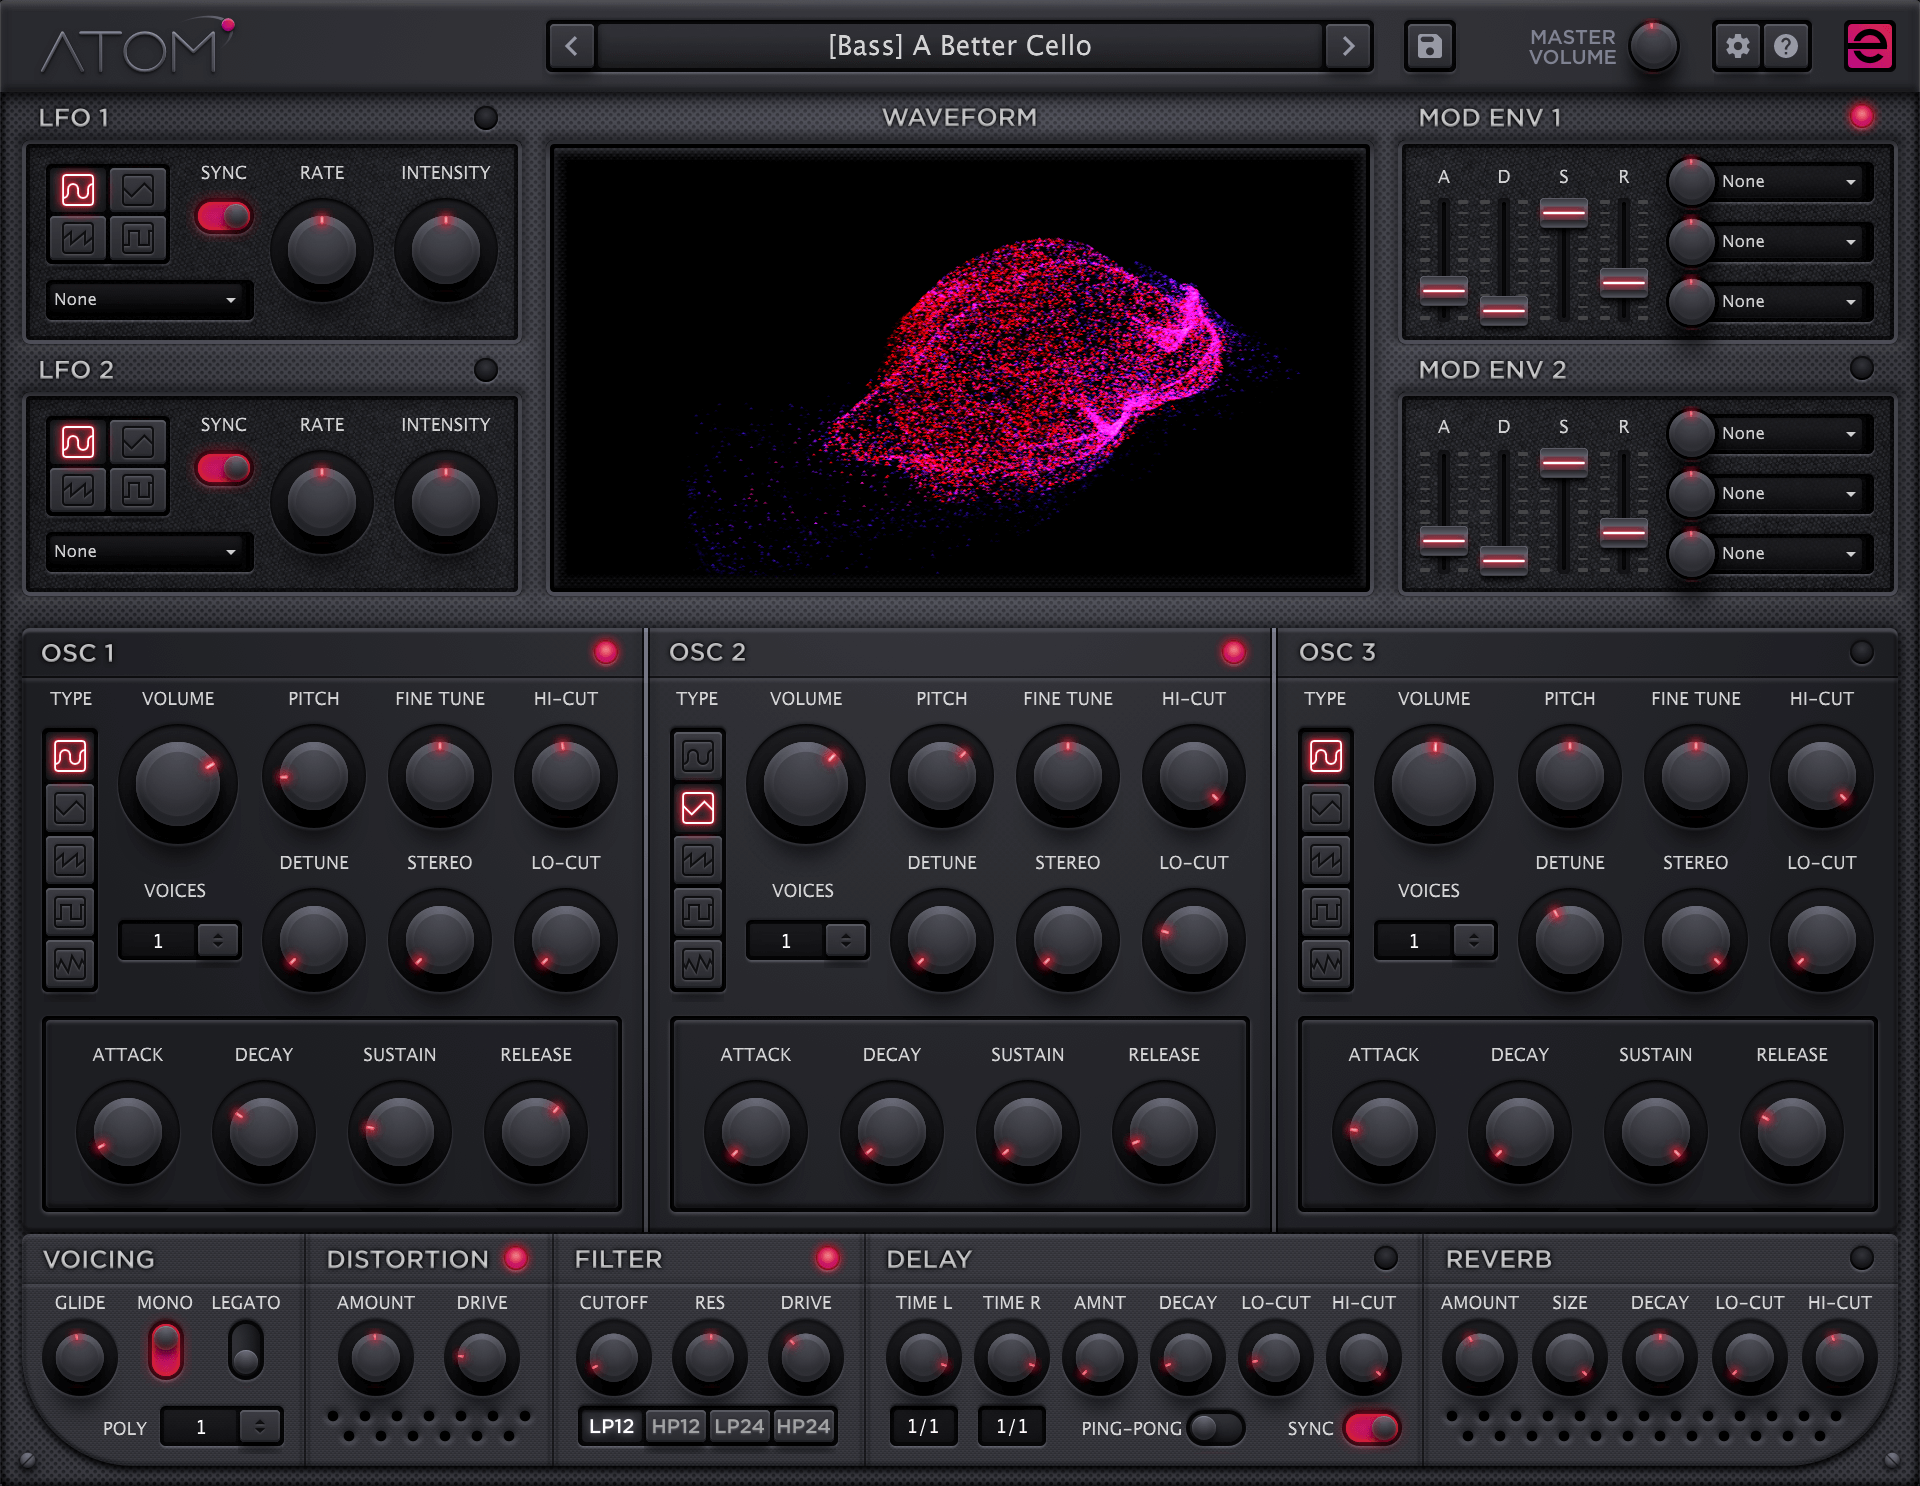Turn on the OSC 3 power LED
The height and width of the screenshot is (1486, 1920).
pos(1861,652)
